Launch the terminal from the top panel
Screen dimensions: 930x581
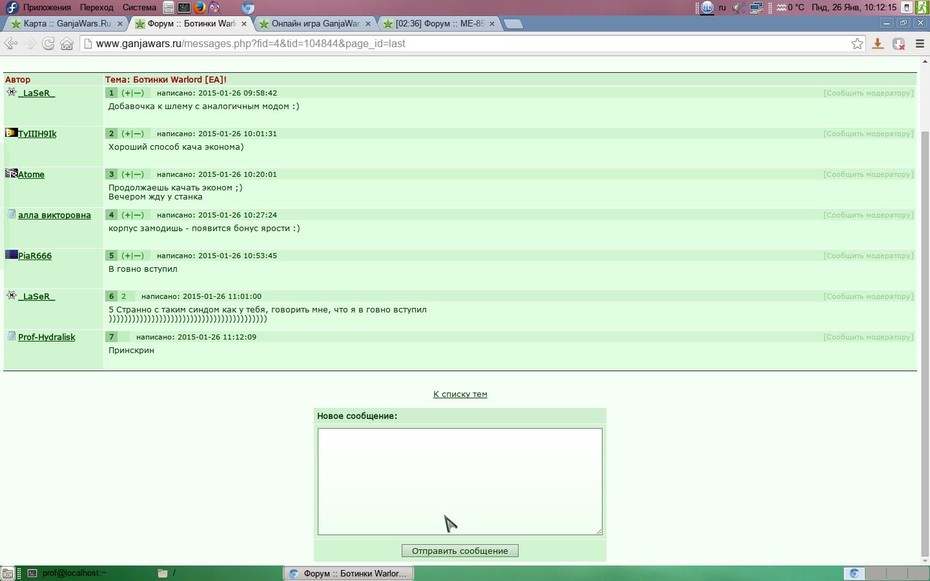[x=184, y=8]
